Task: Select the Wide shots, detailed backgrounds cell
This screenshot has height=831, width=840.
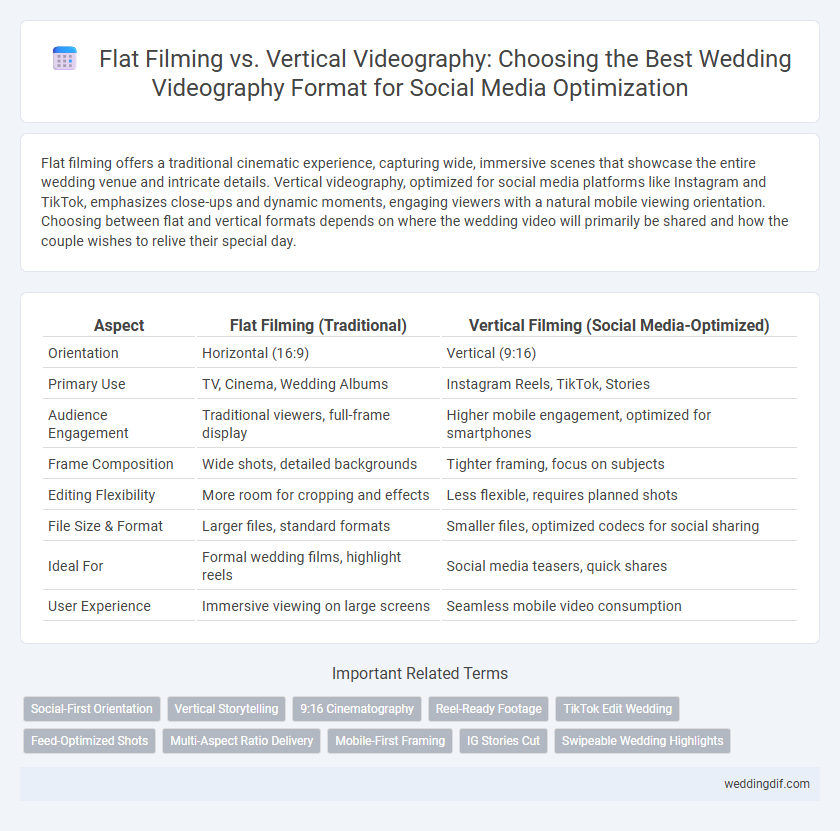Action: (318, 464)
